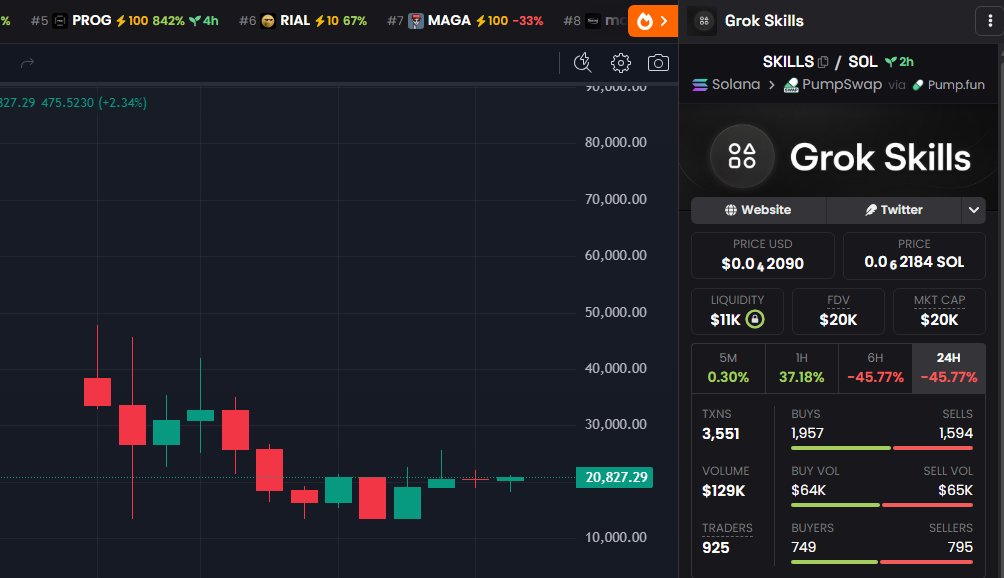This screenshot has height=578, width=1004.
Task: Click the SELLERS 795 value
Action: (960, 547)
